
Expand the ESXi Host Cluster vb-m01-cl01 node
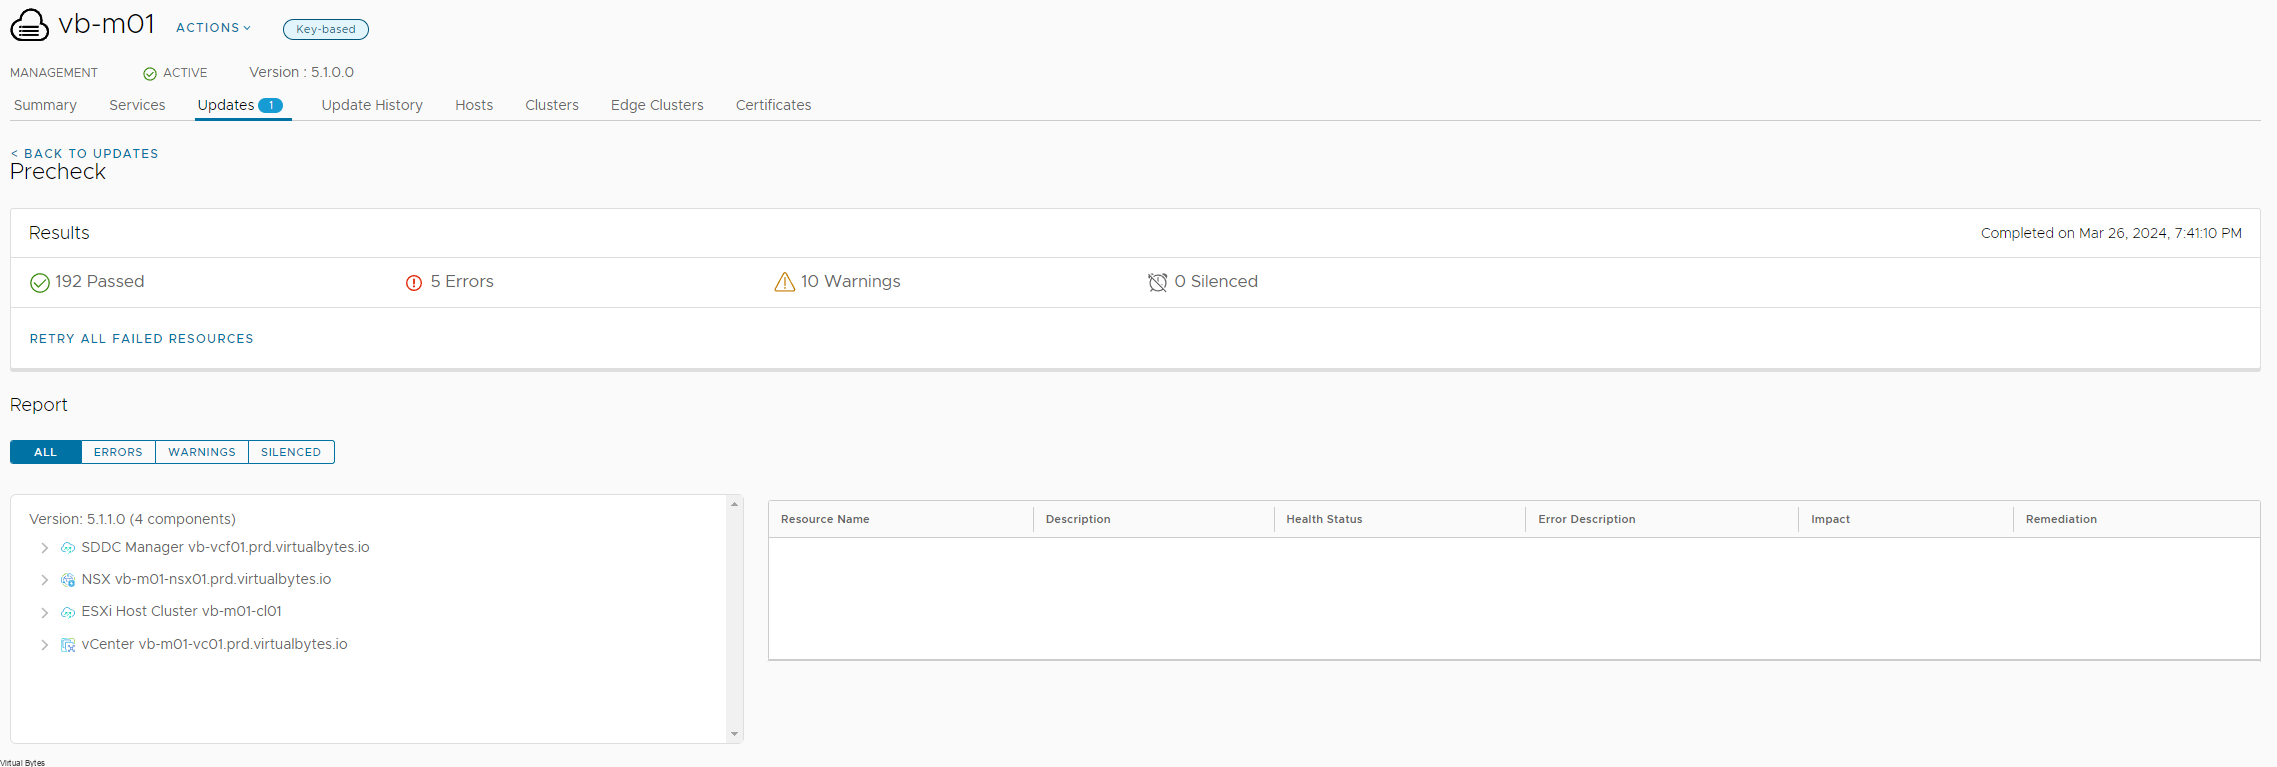coord(44,612)
